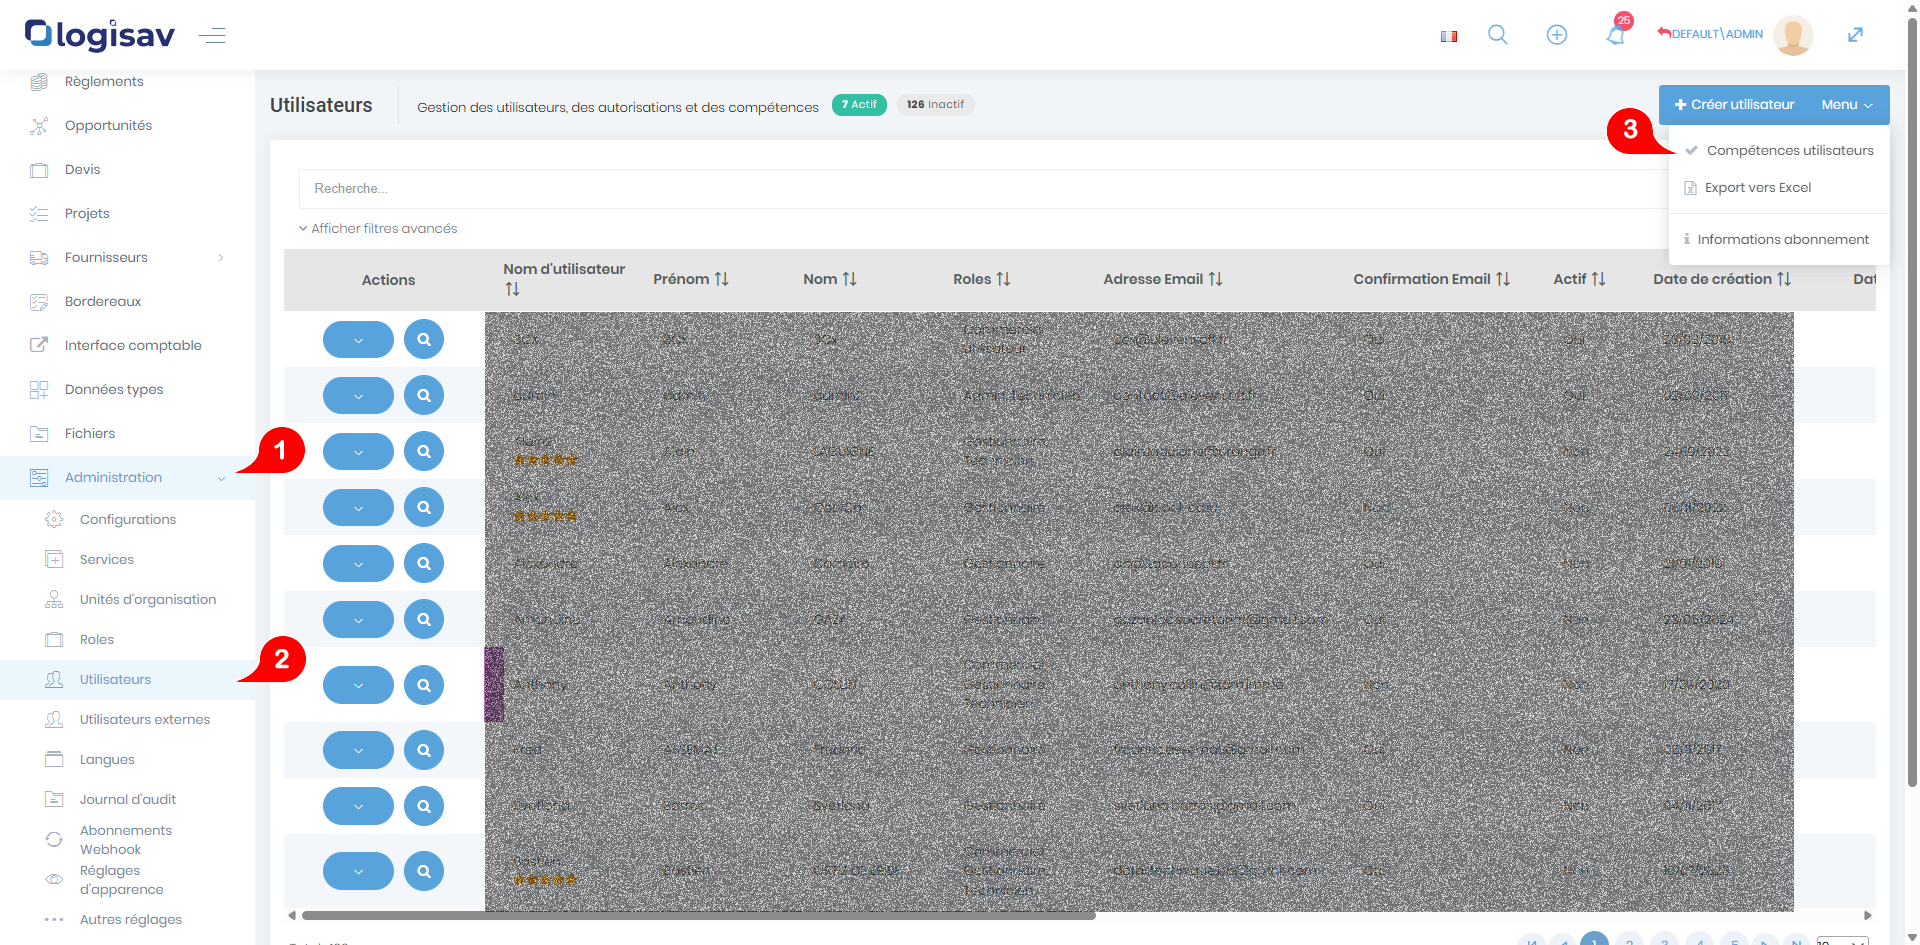1920x945 pixels.
Task: Click the magnifier view button in first row
Action: click(424, 340)
